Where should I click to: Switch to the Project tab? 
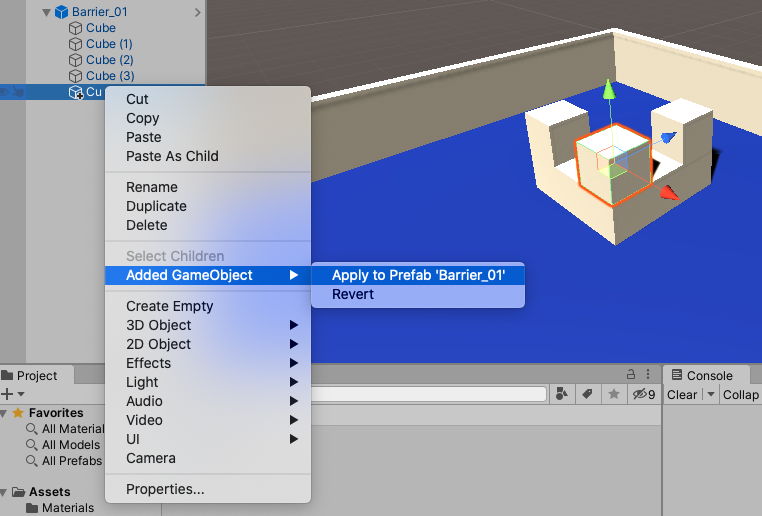[36, 375]
